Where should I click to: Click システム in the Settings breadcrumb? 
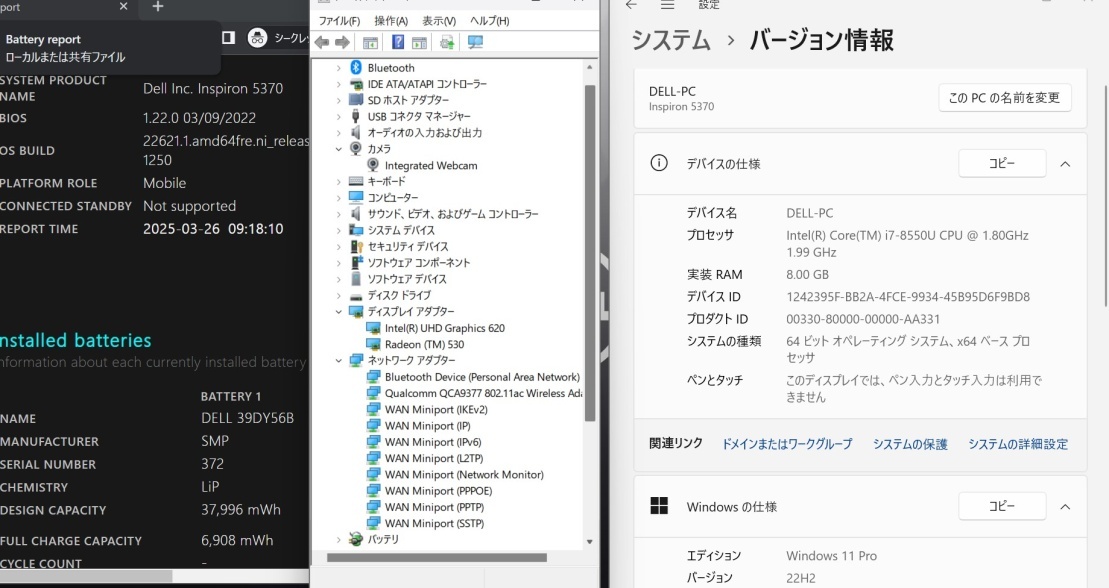[x=670, y=40]
